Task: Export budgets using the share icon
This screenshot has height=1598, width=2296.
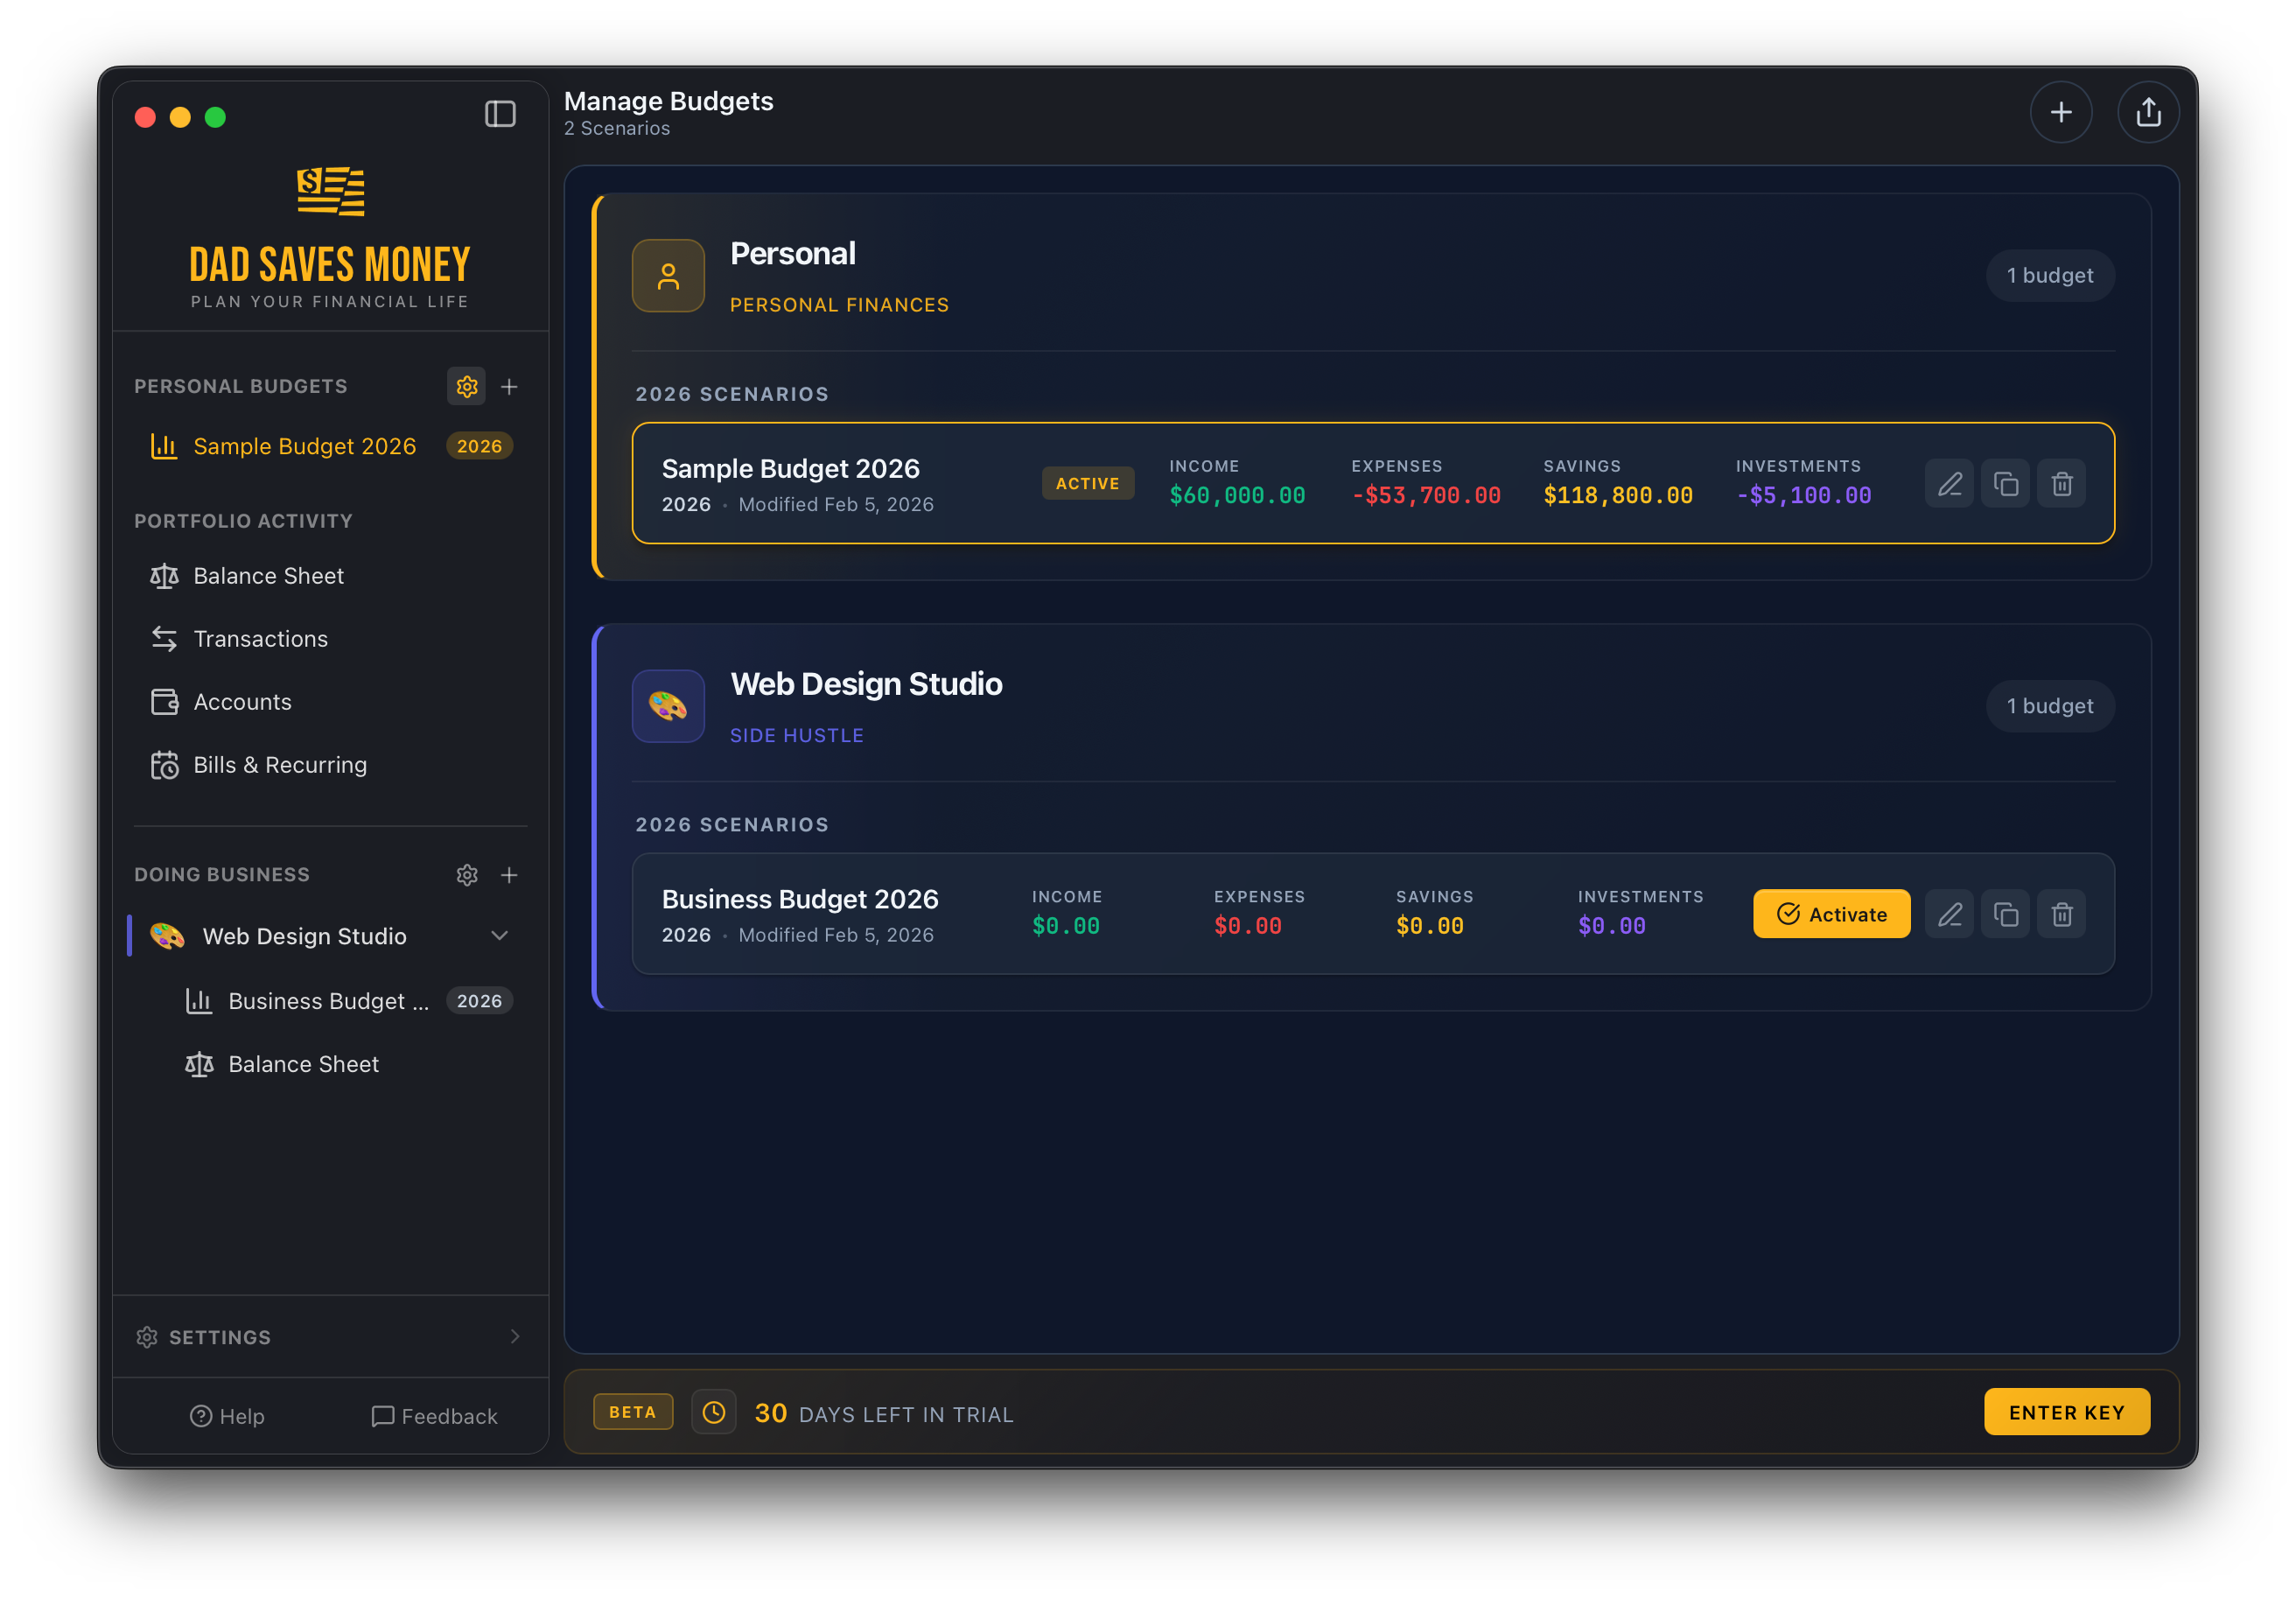Action: point(2148,112)
